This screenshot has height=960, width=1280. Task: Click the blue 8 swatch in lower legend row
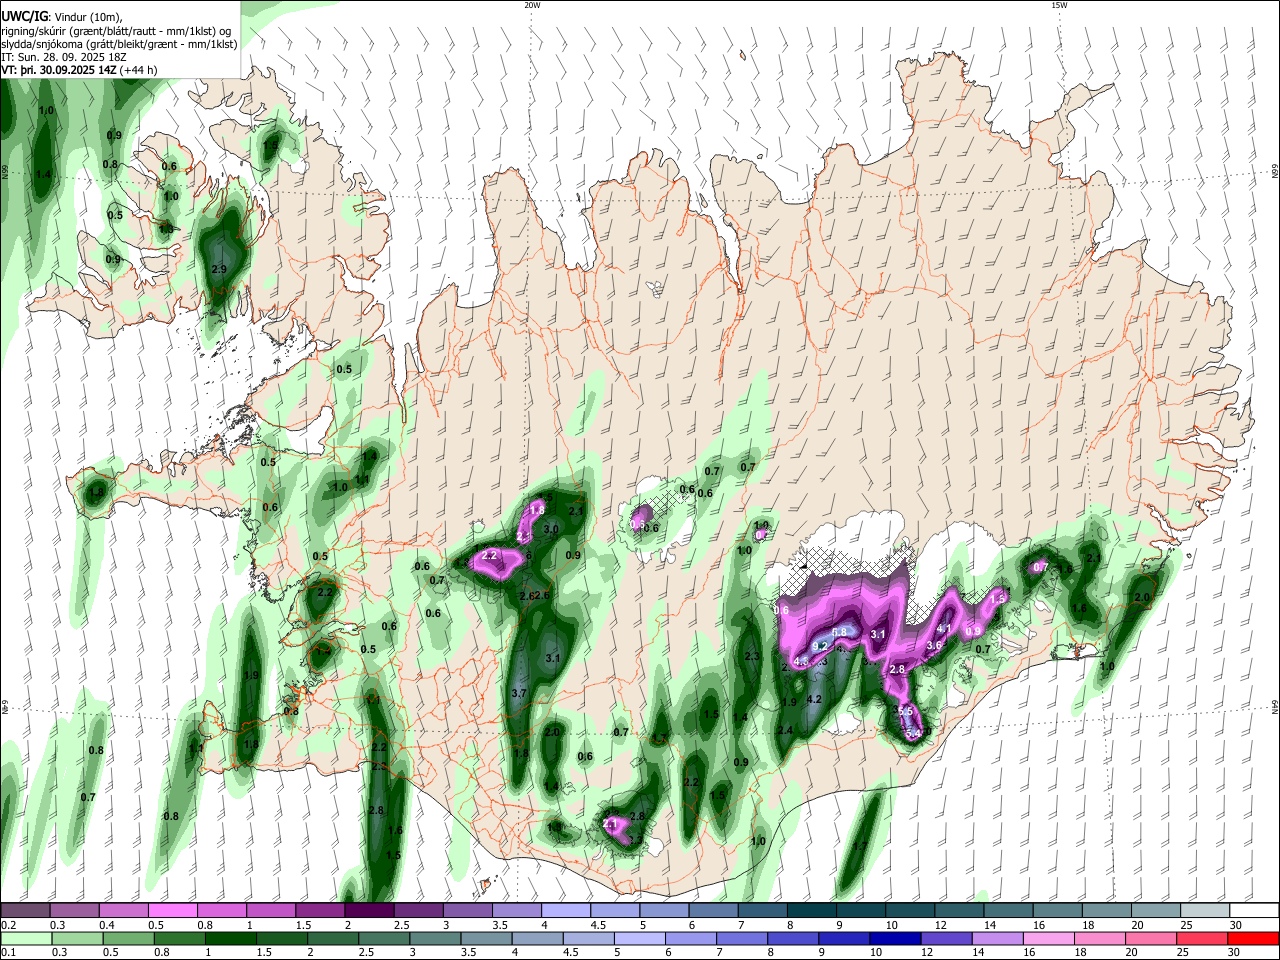coord(792,938)
